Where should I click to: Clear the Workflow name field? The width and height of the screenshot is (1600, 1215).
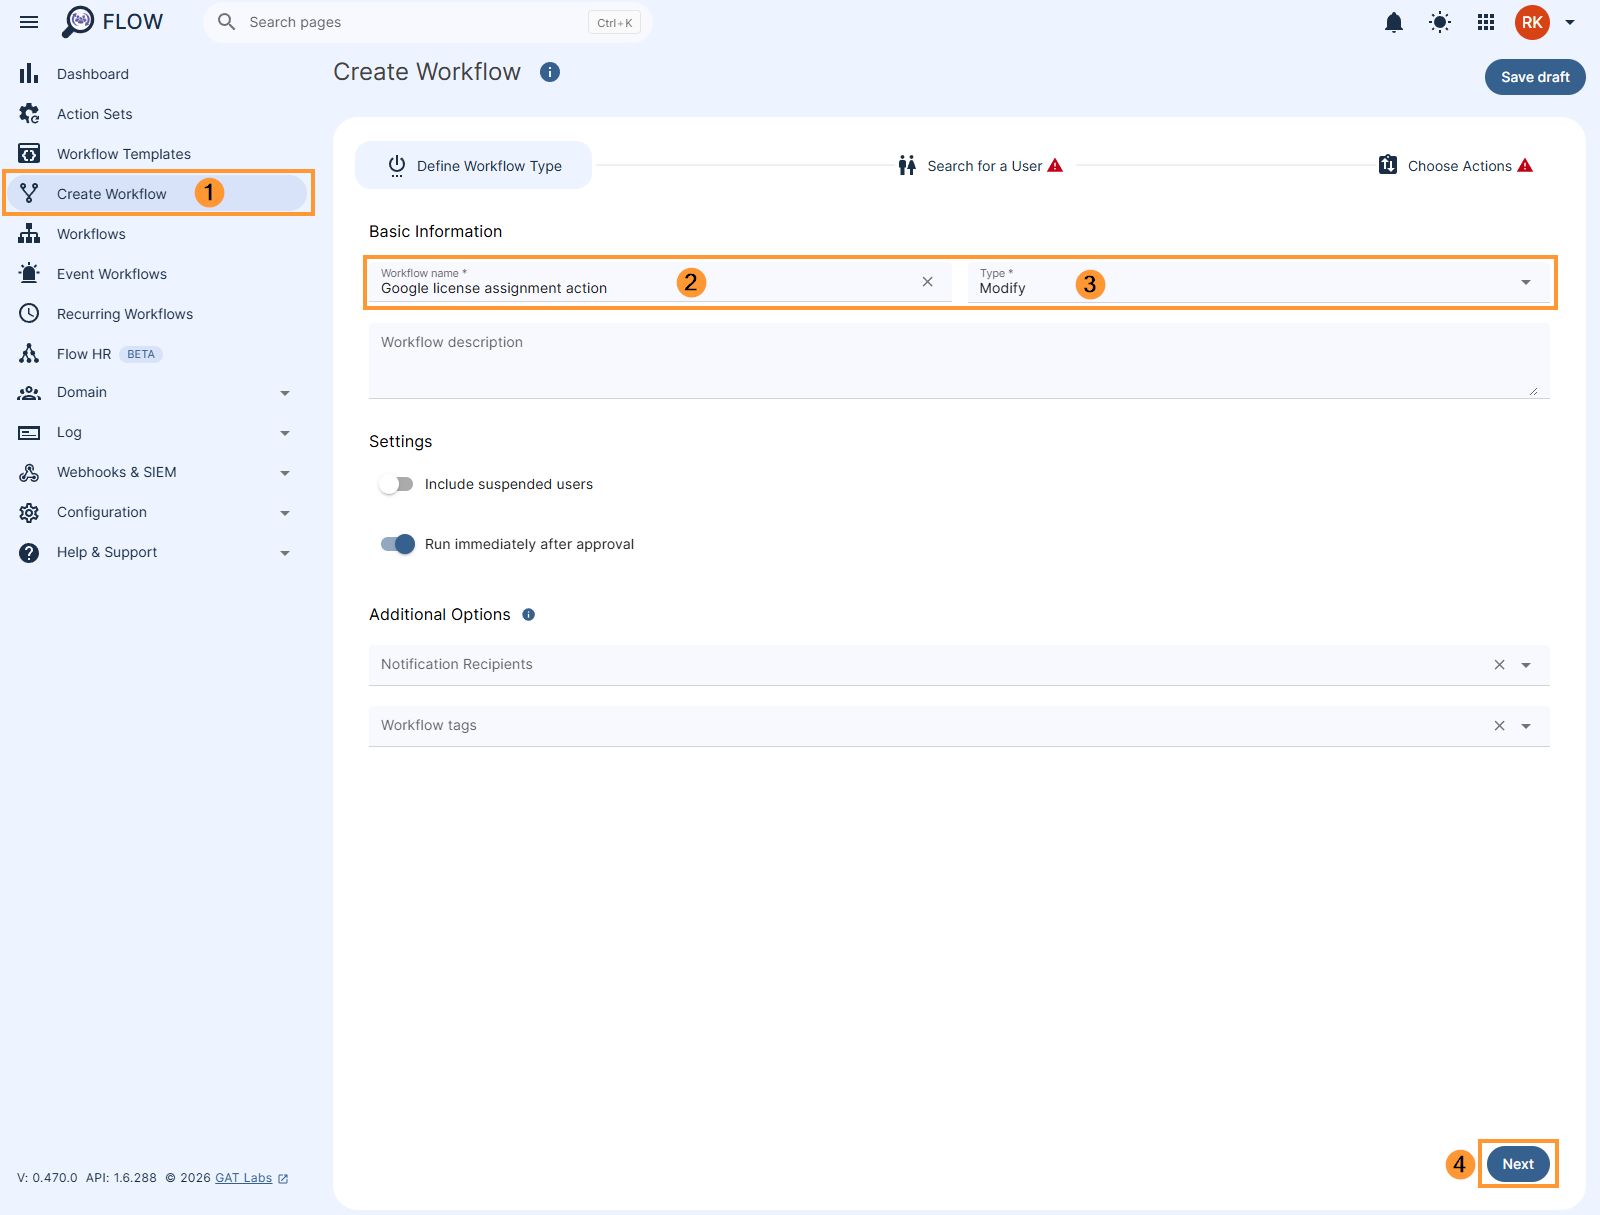928,282
